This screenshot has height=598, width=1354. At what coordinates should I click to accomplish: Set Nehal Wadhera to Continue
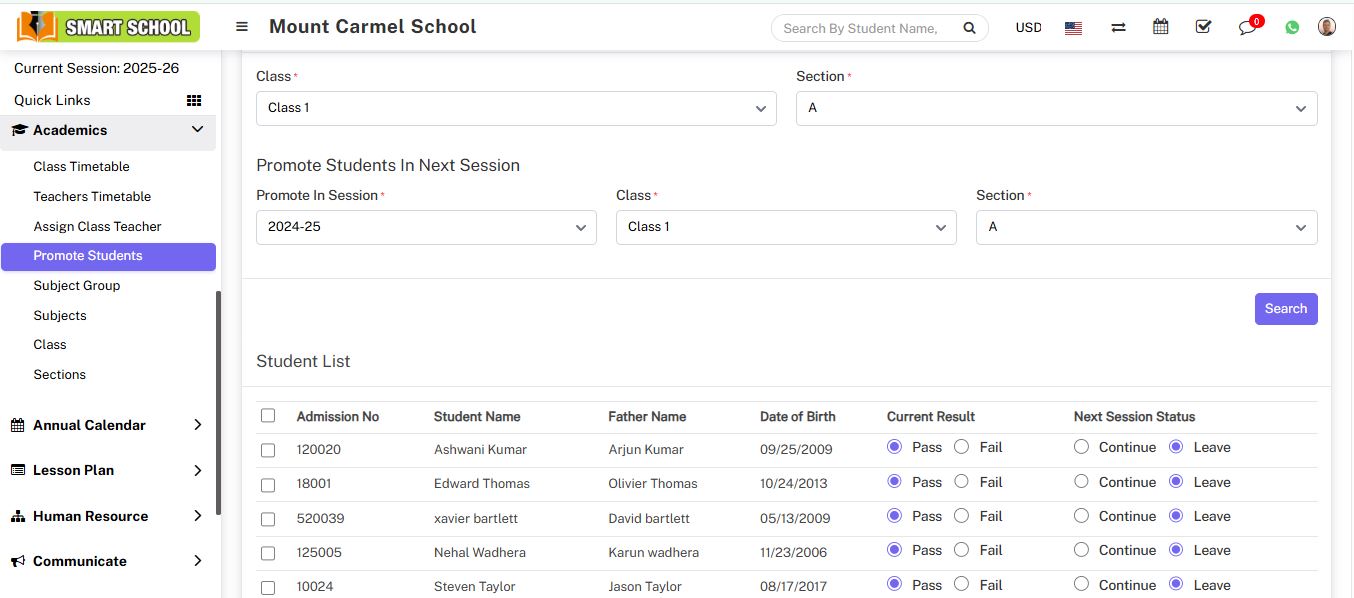[1081, 550]
